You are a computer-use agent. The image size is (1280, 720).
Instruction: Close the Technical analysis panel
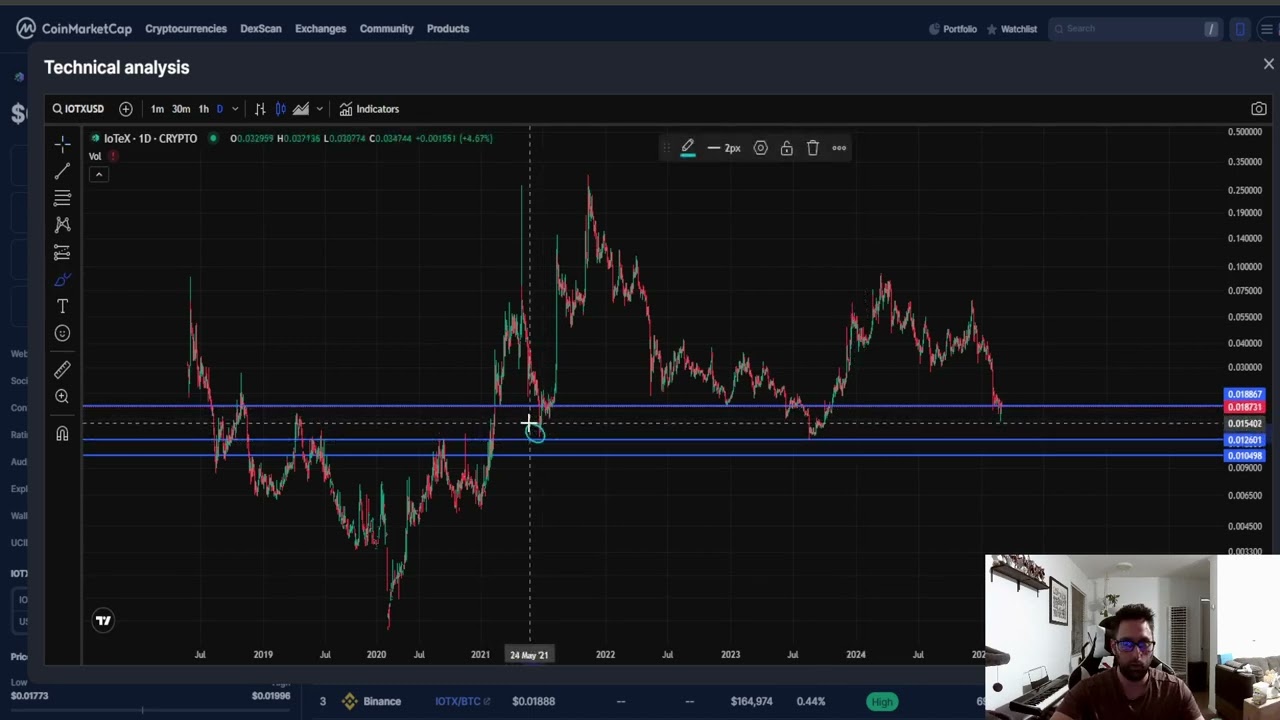pos(1268,64)
